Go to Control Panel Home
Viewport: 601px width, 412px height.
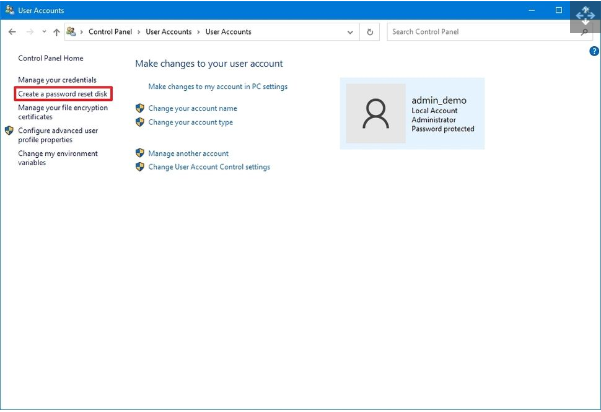pos(50,59)
